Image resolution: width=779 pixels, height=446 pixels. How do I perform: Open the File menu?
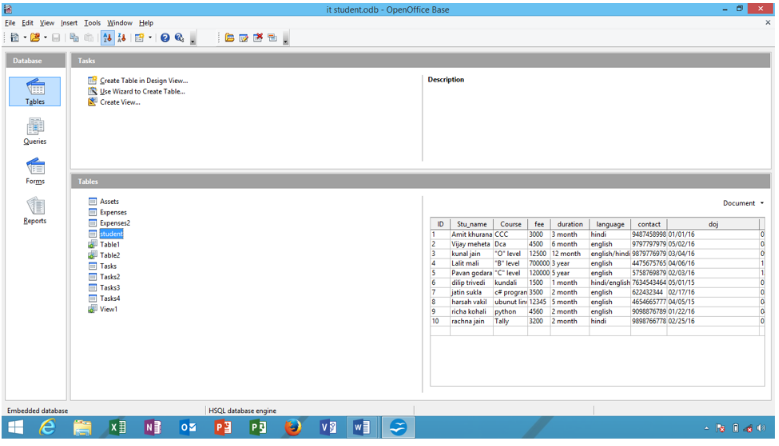point(10,23)
